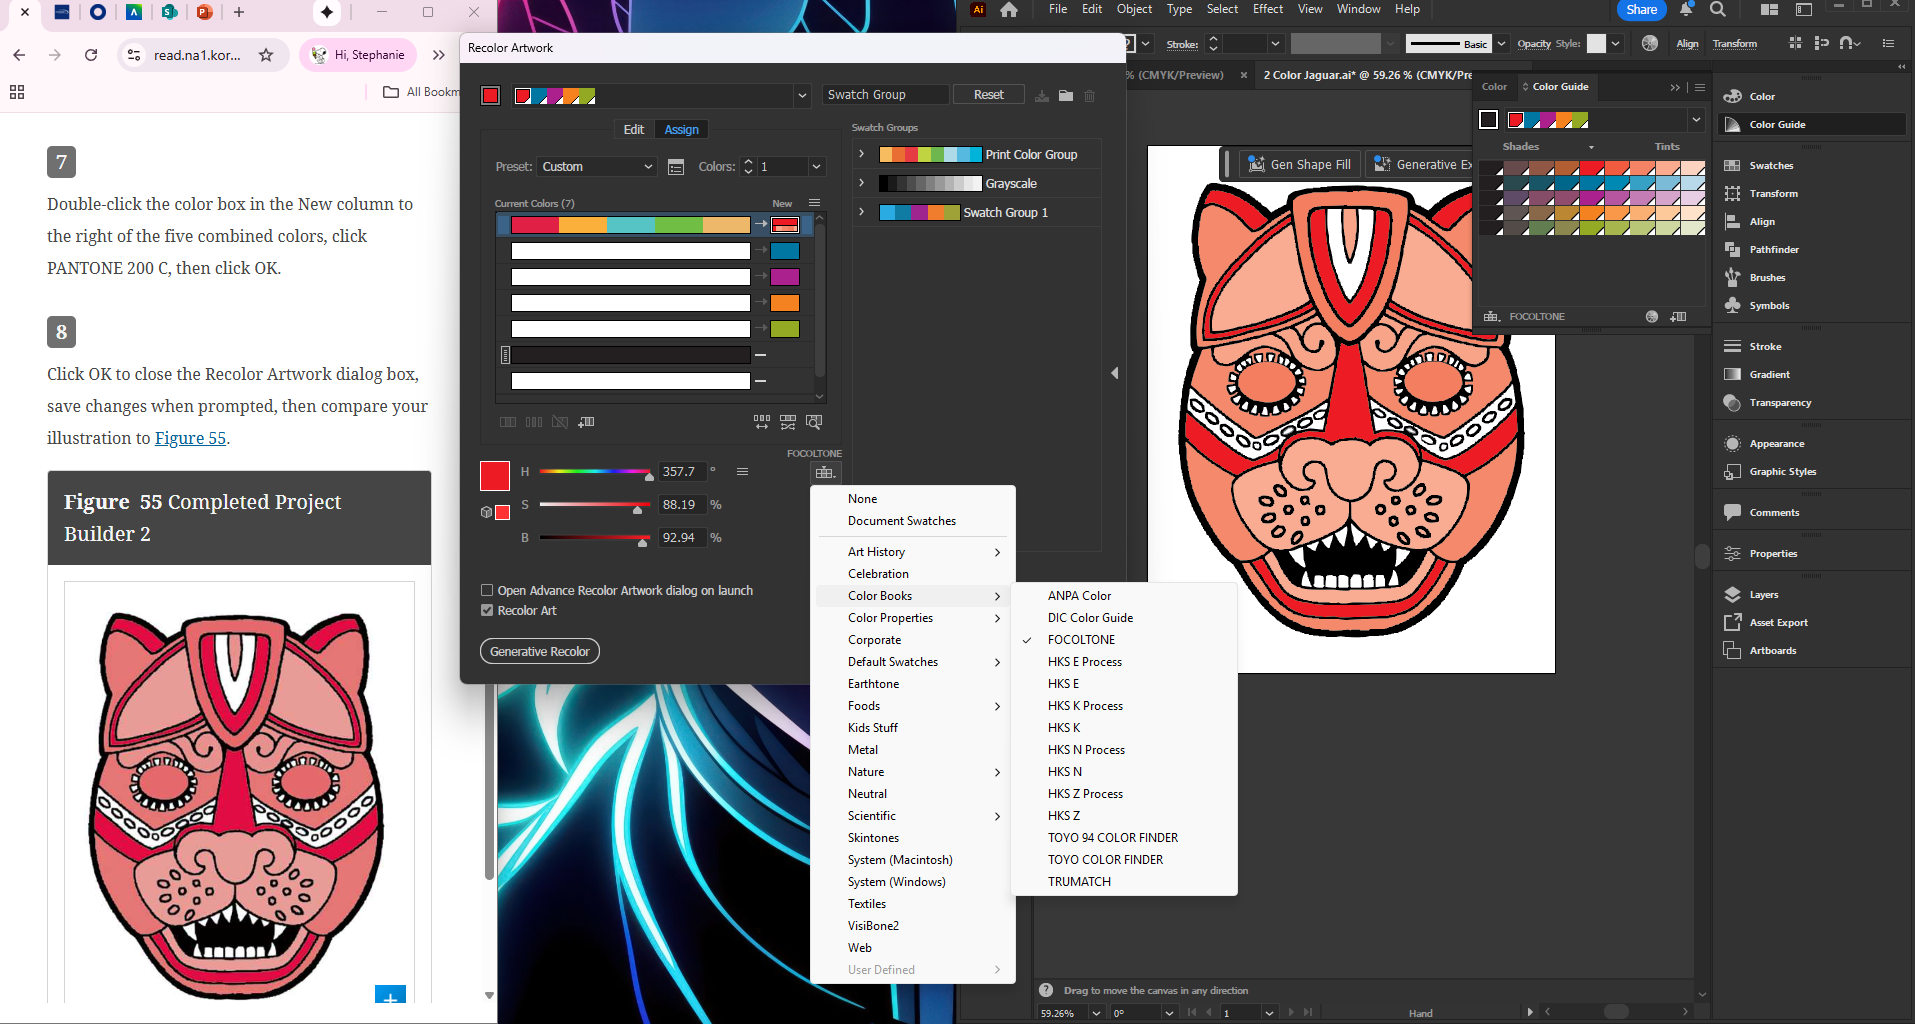
Task: Click the Generative Recolor button
Action: coord(540,652)
